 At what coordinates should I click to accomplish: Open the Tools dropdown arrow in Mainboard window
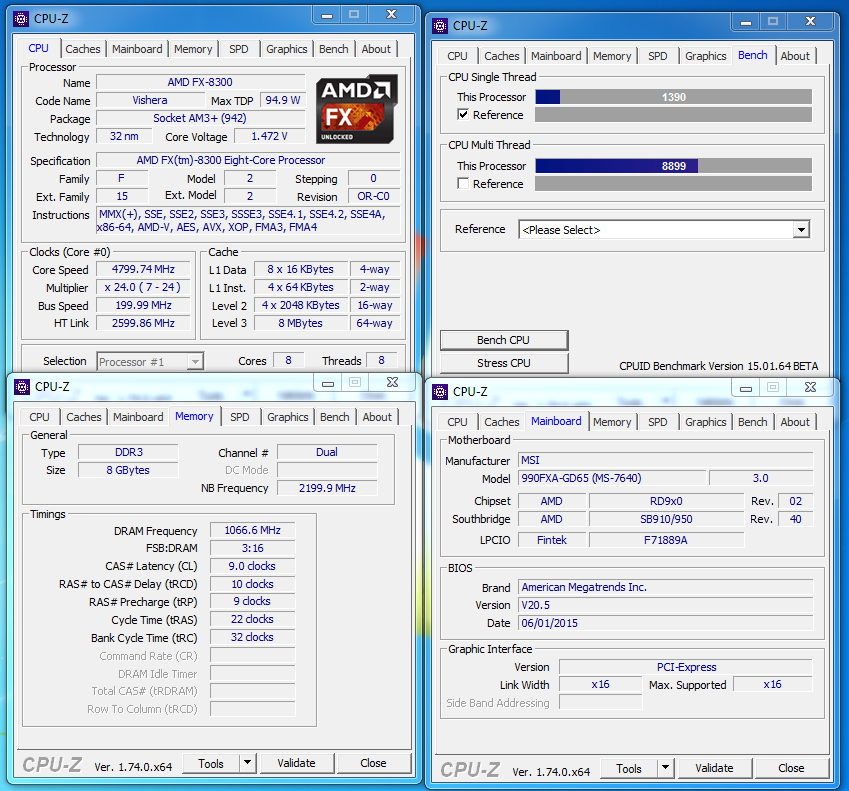point(665,768)
